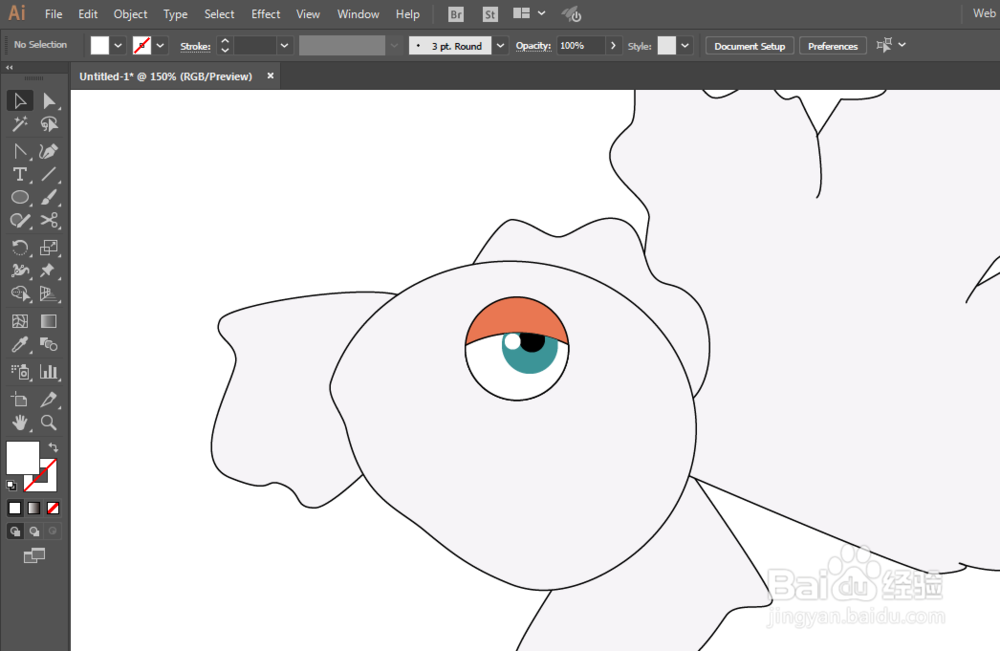Screen dimensions: 1000x651
Task: Select the Magic Wand tool
Action: pyautogui.click(x=20, y=124)
